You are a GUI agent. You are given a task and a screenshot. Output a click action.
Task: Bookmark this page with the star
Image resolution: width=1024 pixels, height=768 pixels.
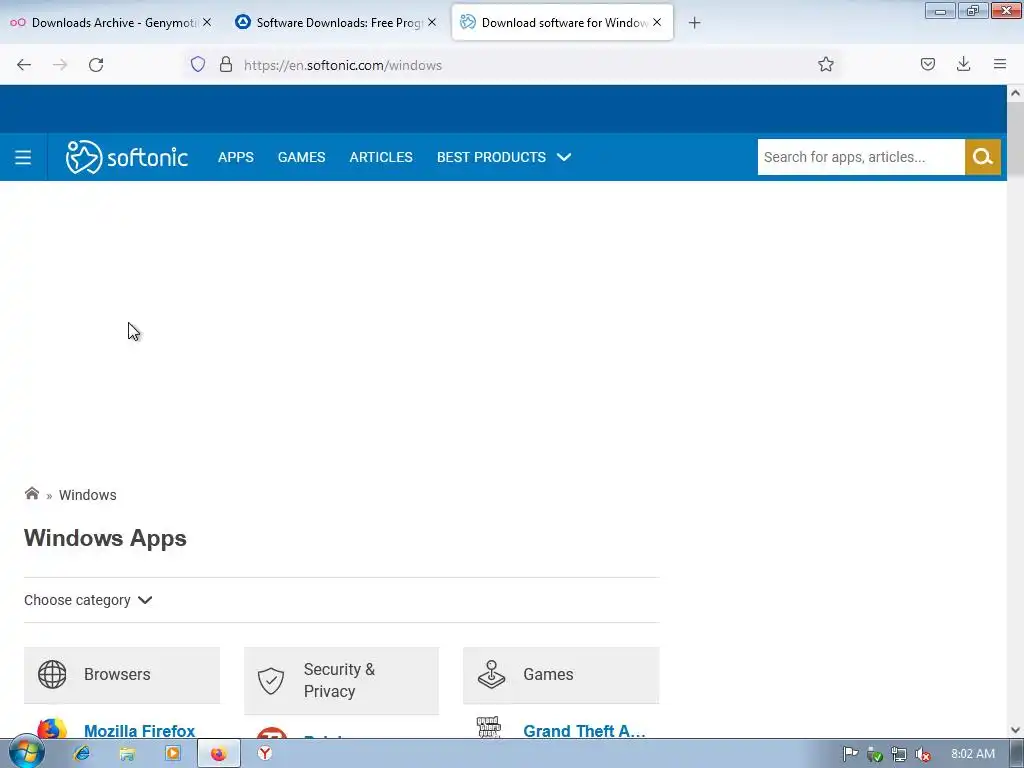825,64
